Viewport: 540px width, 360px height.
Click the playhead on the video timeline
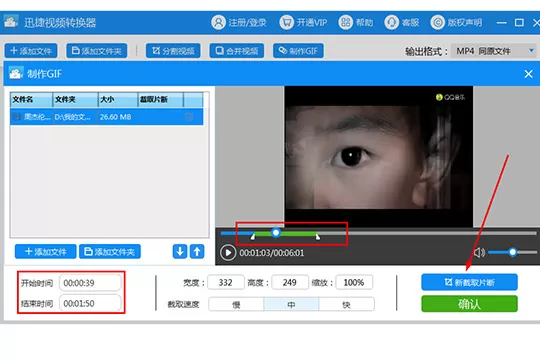click(x=276, y=233)
